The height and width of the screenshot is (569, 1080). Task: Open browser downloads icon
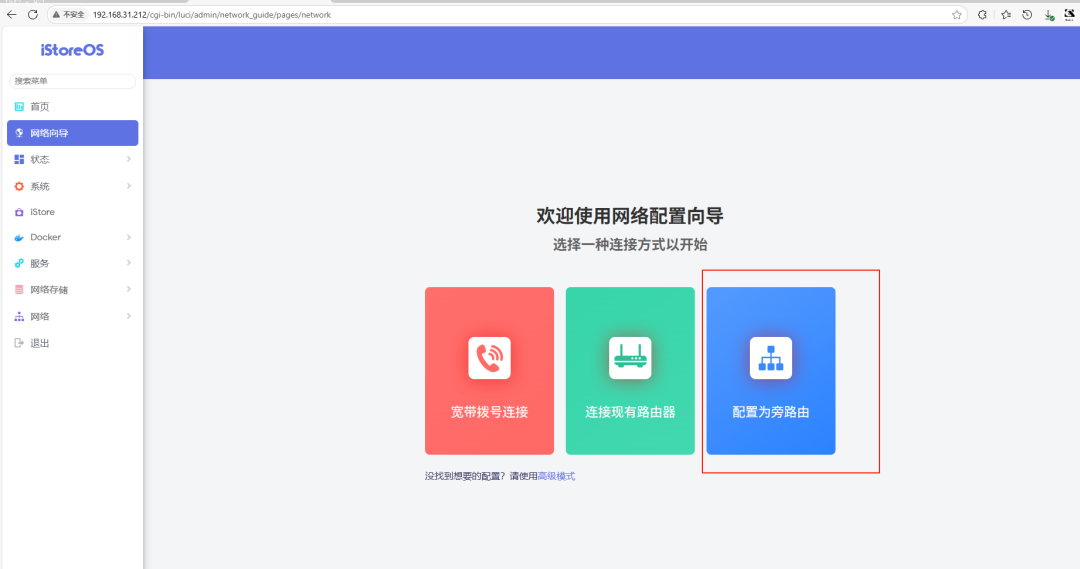tap(1049, 15)
